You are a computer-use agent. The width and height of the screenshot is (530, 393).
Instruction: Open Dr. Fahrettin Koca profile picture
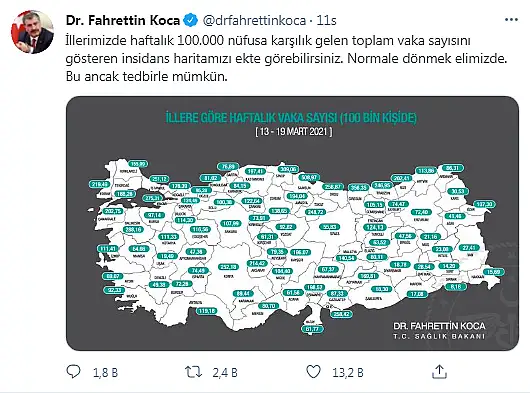pyautogui.click(x=32, y=32)
